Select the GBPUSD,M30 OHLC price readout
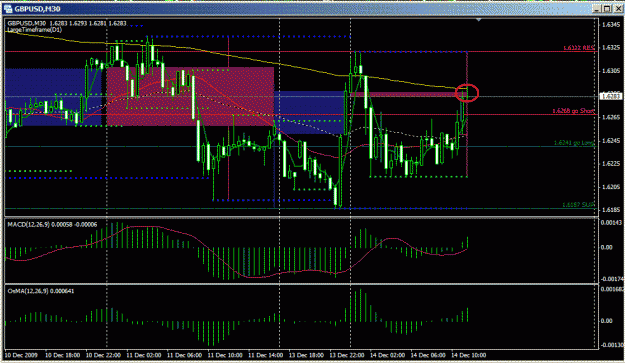The width and height of the screenshot is (625, 363). point(67,24)
